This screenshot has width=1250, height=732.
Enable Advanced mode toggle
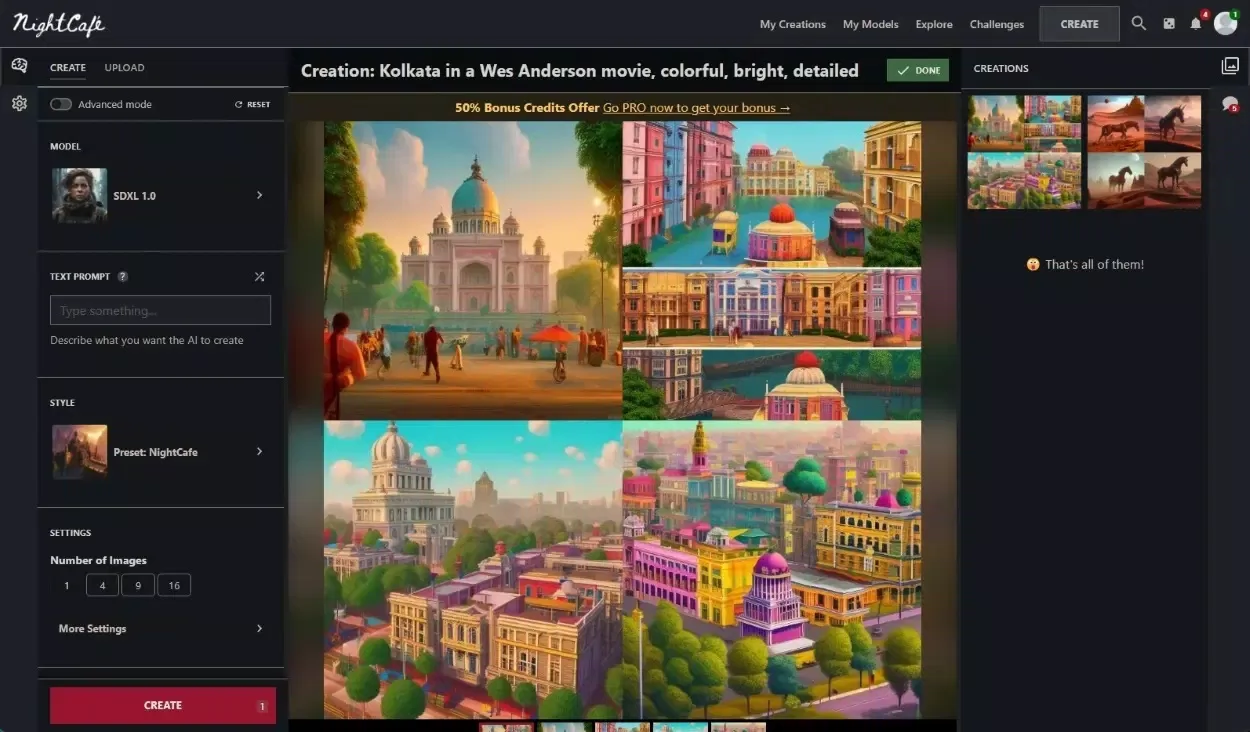click(x=61, y=104)
